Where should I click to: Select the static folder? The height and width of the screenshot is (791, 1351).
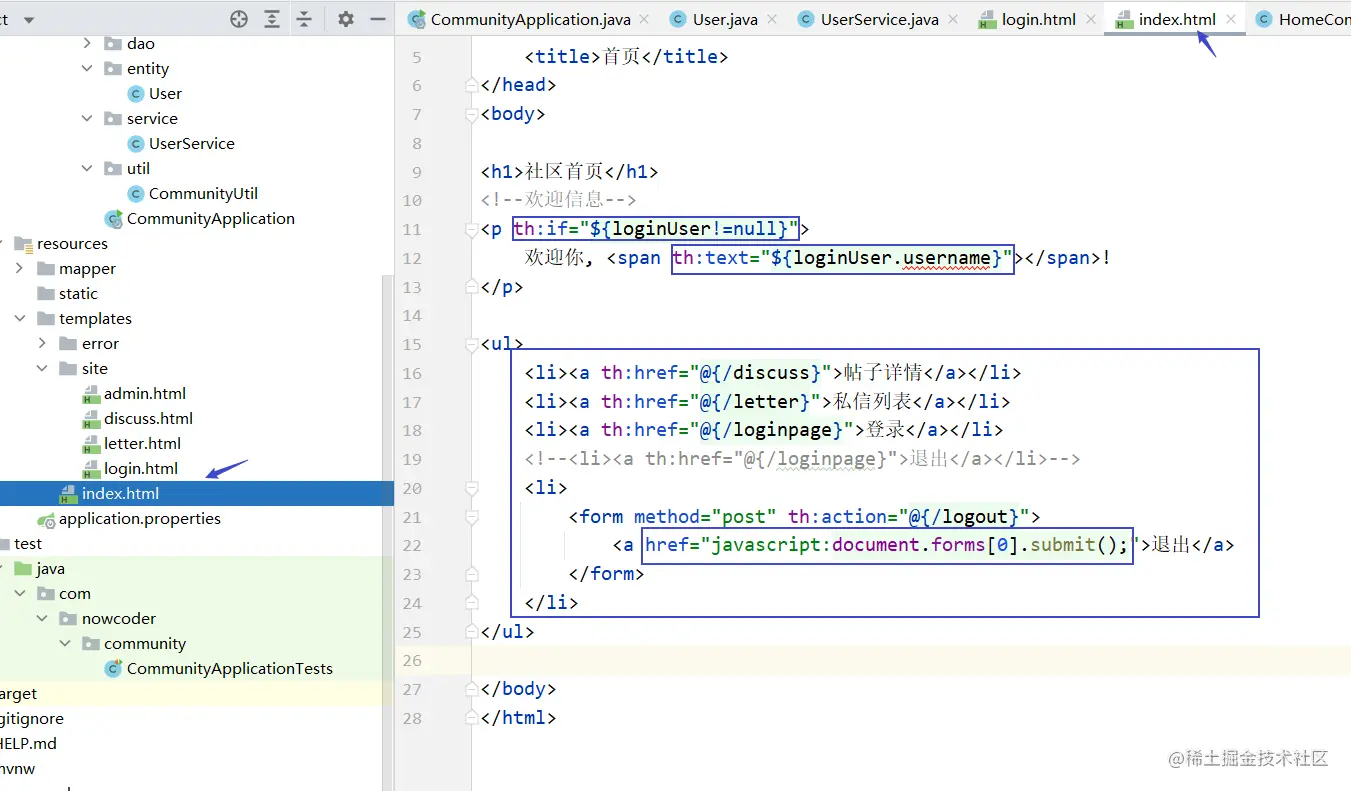[x=78, y=293]
